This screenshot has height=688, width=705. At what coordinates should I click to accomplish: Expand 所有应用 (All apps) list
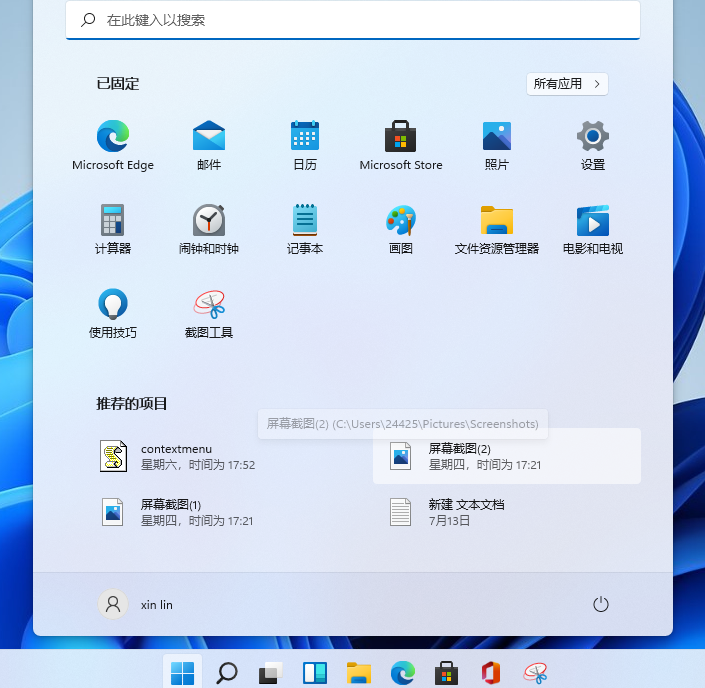(567, 84)
